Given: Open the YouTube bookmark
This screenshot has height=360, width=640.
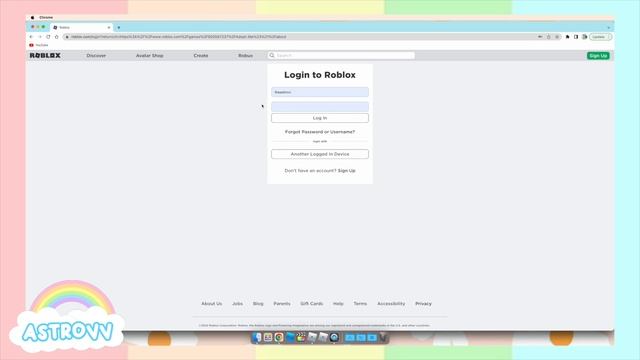Looking at the screenshot, I should [39, 45].
